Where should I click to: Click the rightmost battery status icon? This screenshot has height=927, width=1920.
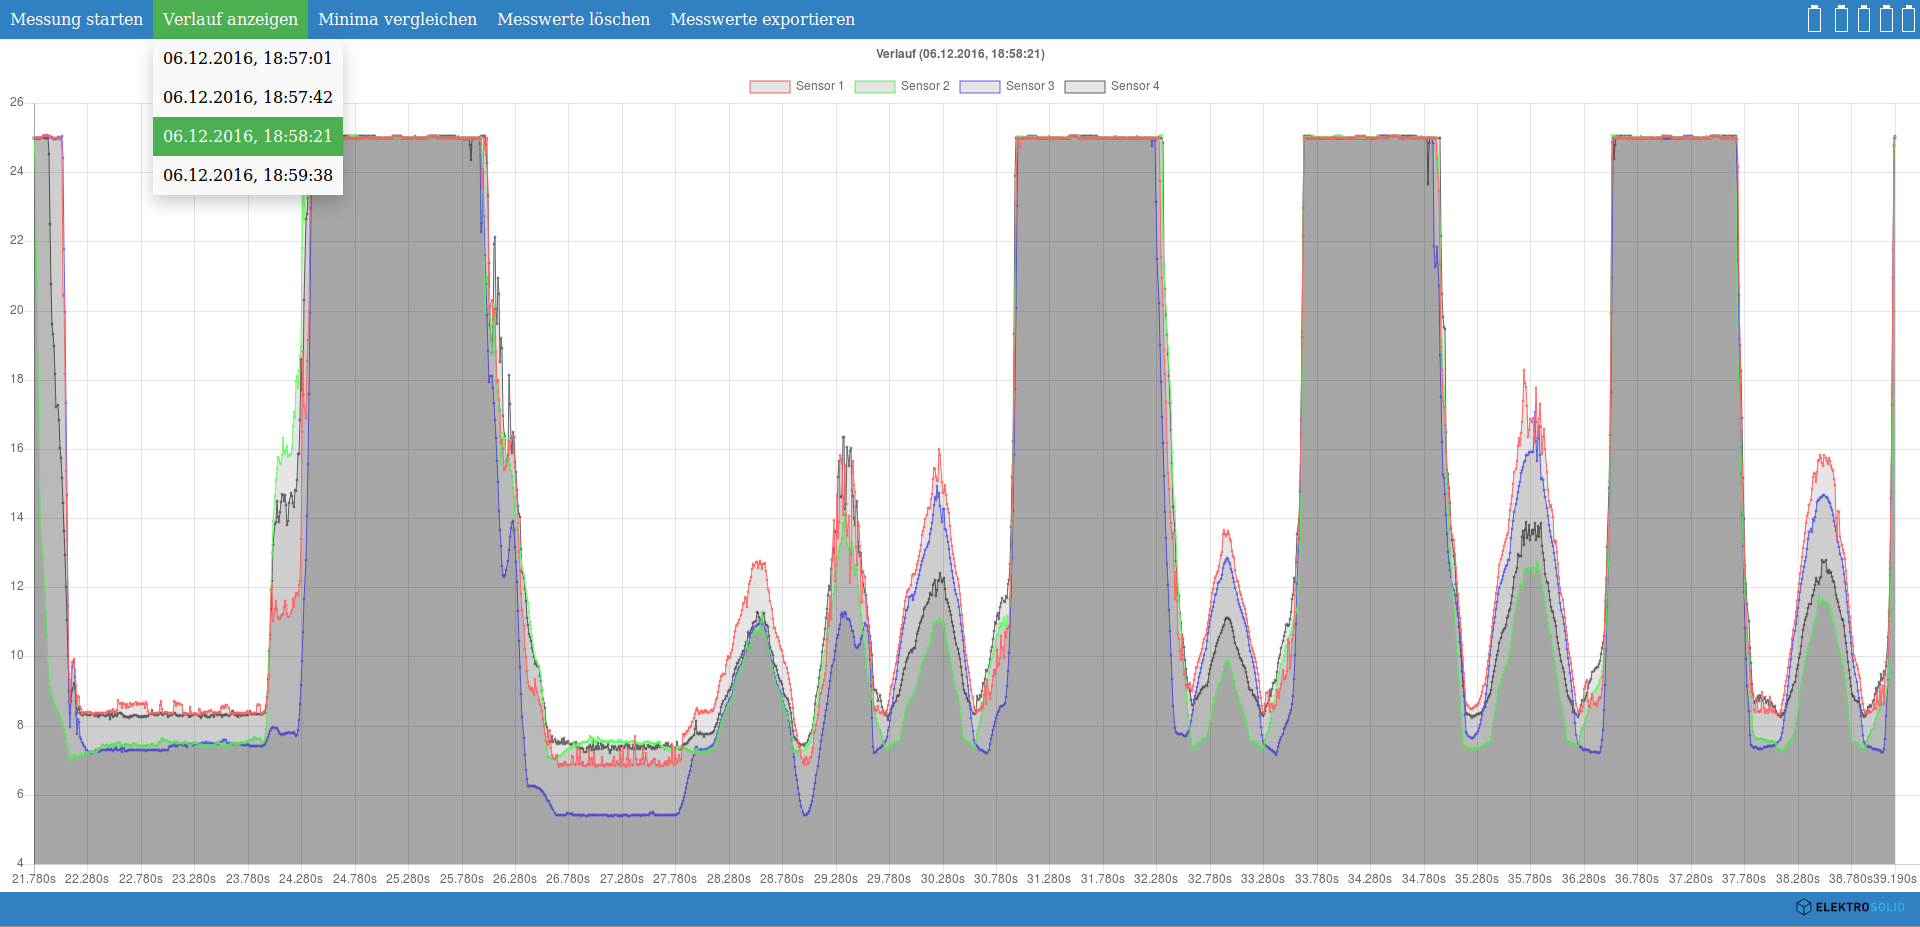pos(1908,19)
